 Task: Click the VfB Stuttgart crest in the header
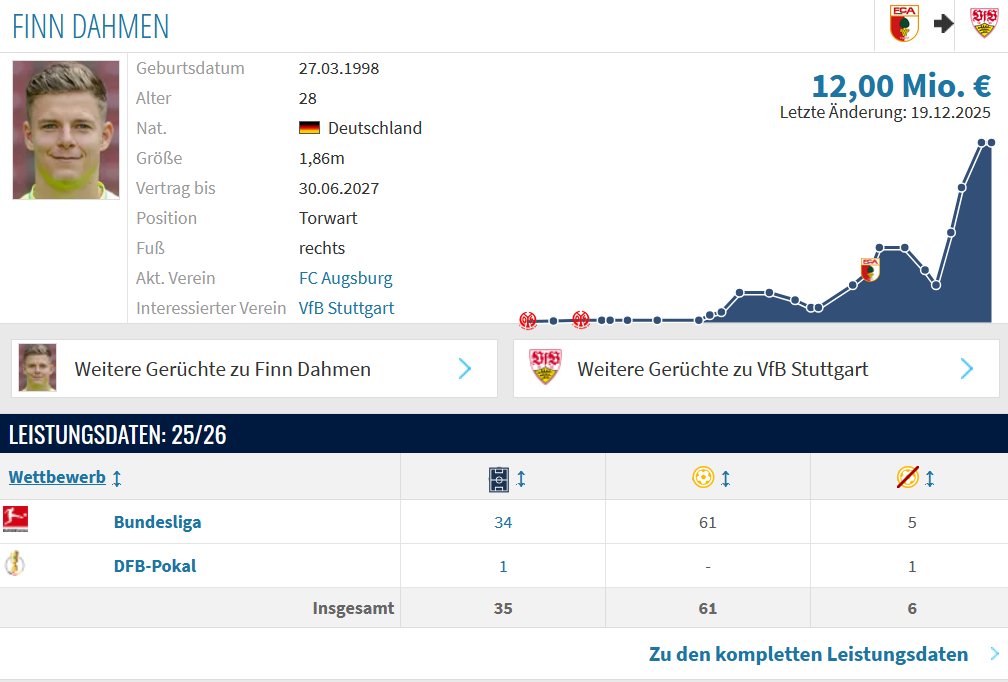pos(984,23)
